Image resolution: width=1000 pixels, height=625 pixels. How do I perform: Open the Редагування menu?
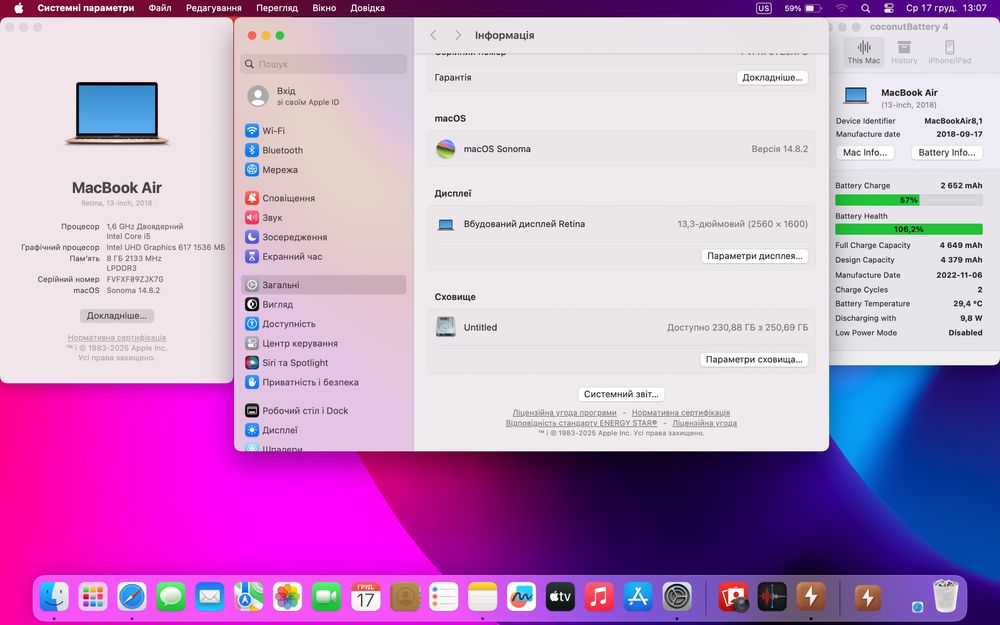214,8
